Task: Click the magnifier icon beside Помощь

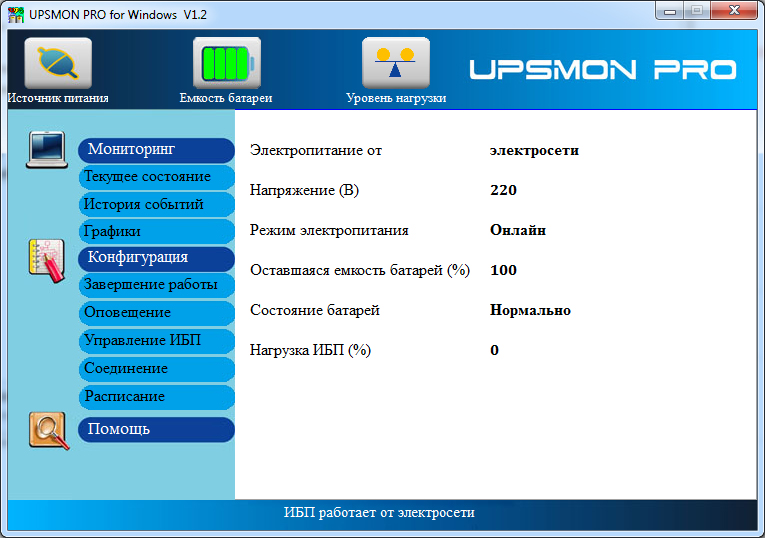Action: click(49, 430)
